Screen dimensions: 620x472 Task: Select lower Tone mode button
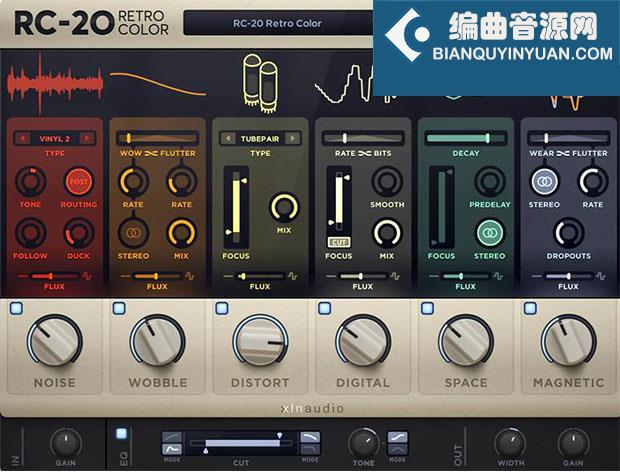tap(397, 449)
